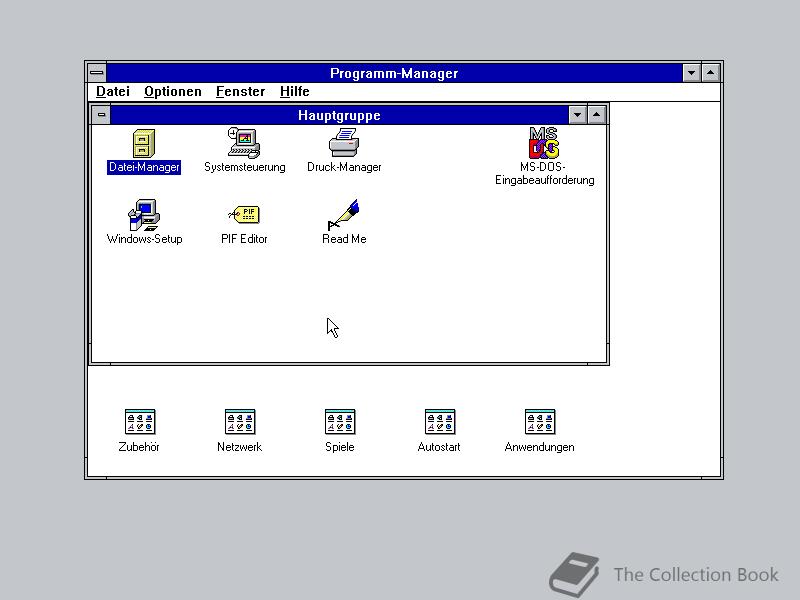Open the Fenster menu
Viewport: 800px width, 600px height.
[x=240, y=91]
